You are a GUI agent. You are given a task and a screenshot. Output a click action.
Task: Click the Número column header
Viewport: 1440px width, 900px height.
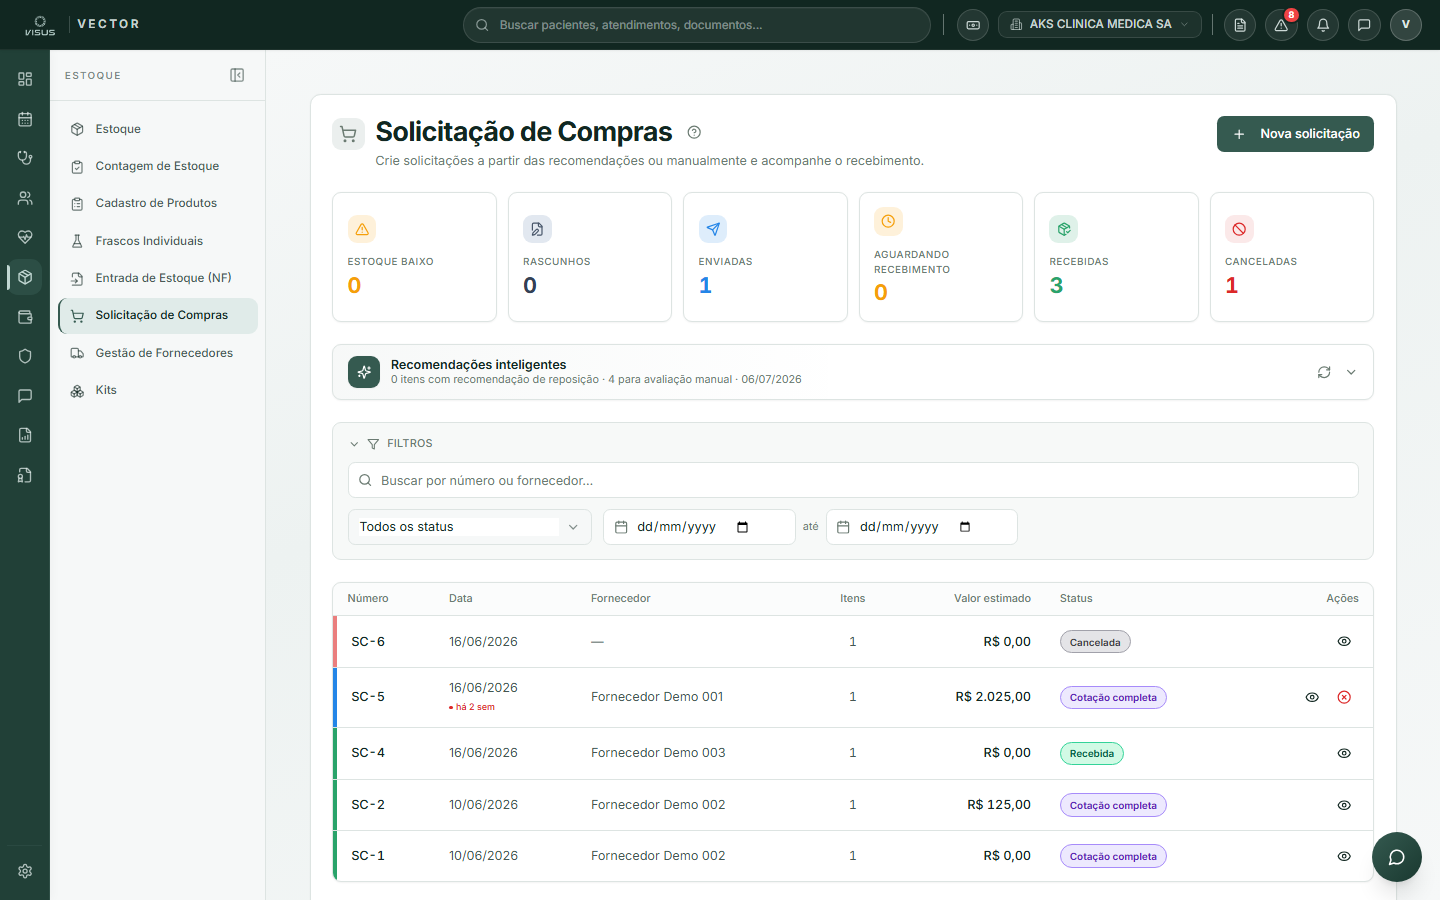pyautogui.click(x=368, y=598)
